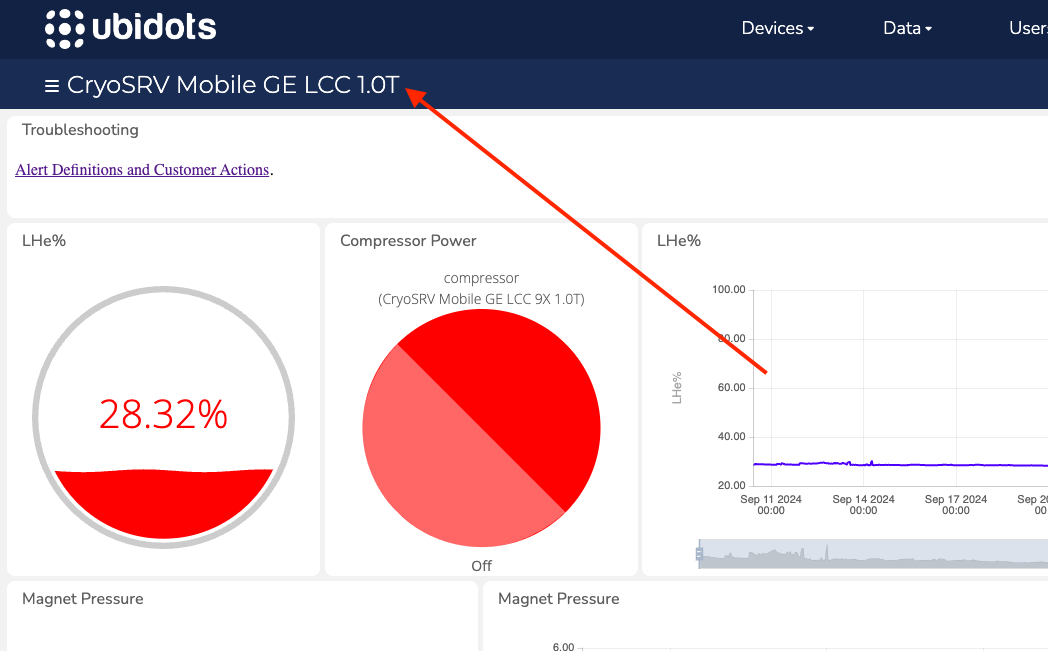Click the Sep 17 2024 axis label

[956, 505]
